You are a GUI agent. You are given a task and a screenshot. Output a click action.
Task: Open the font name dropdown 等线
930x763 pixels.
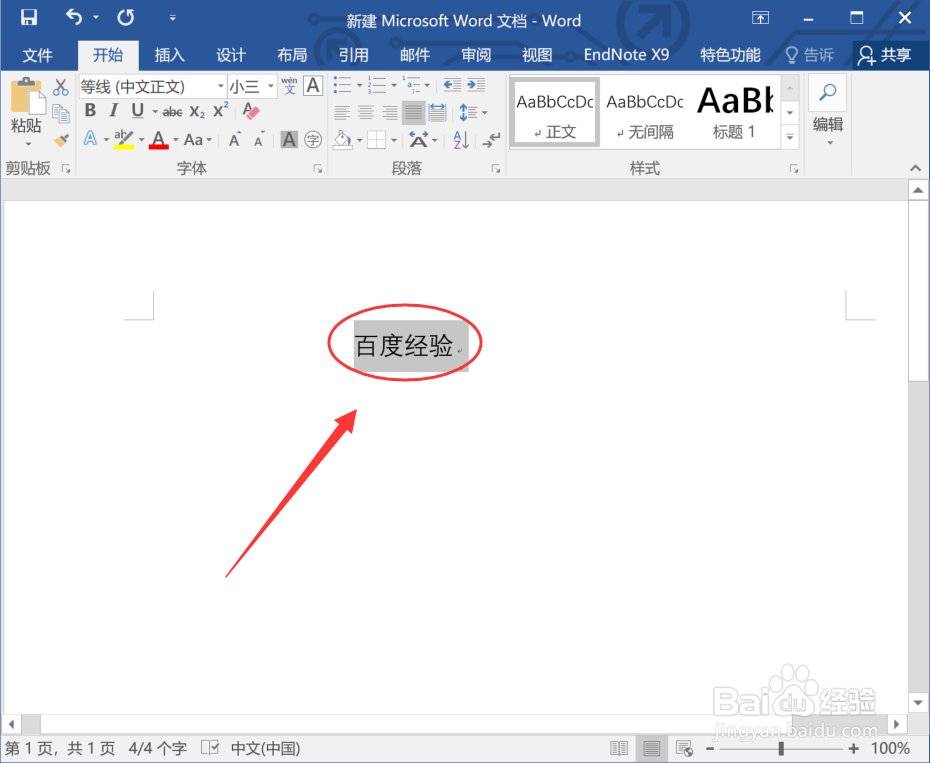(x=220, y=87)
